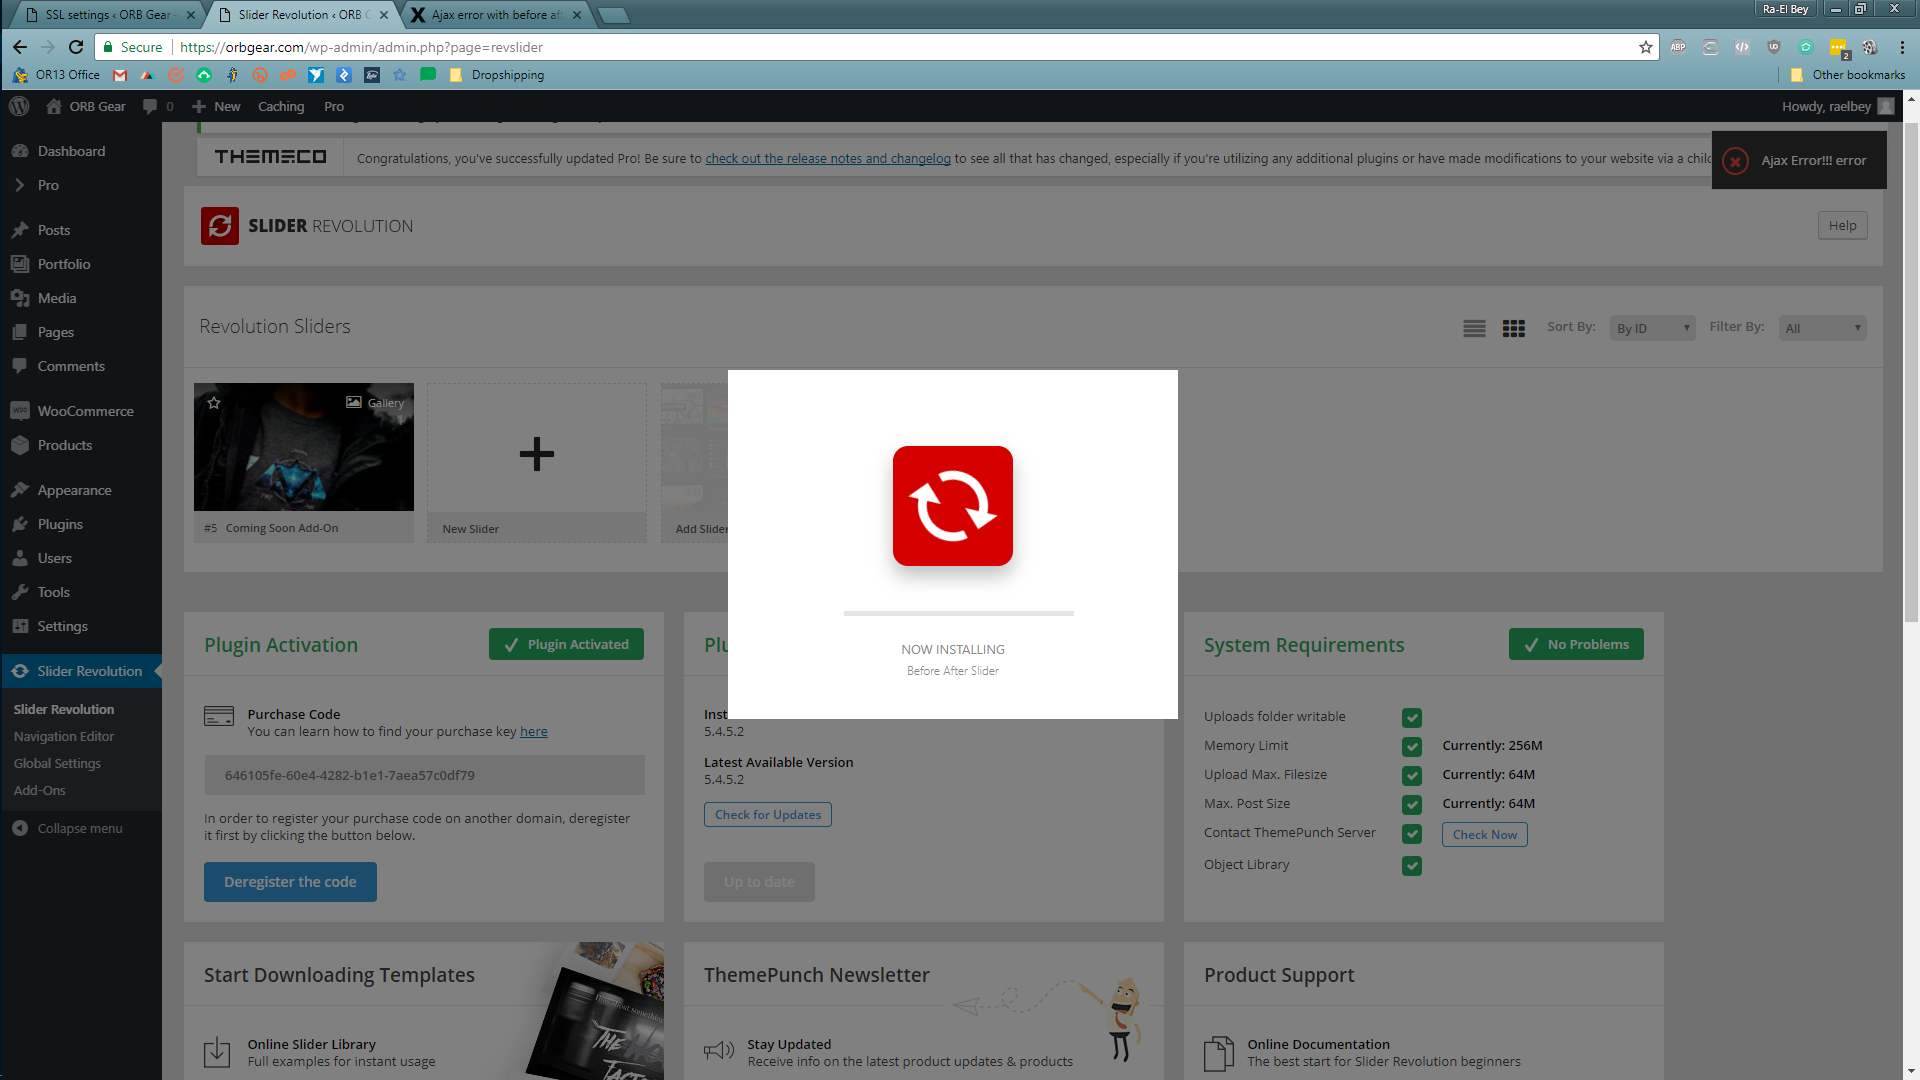Open Add-Ons submenu
The height and width of the screenshot is (1080, 1920).
point(40,790)
